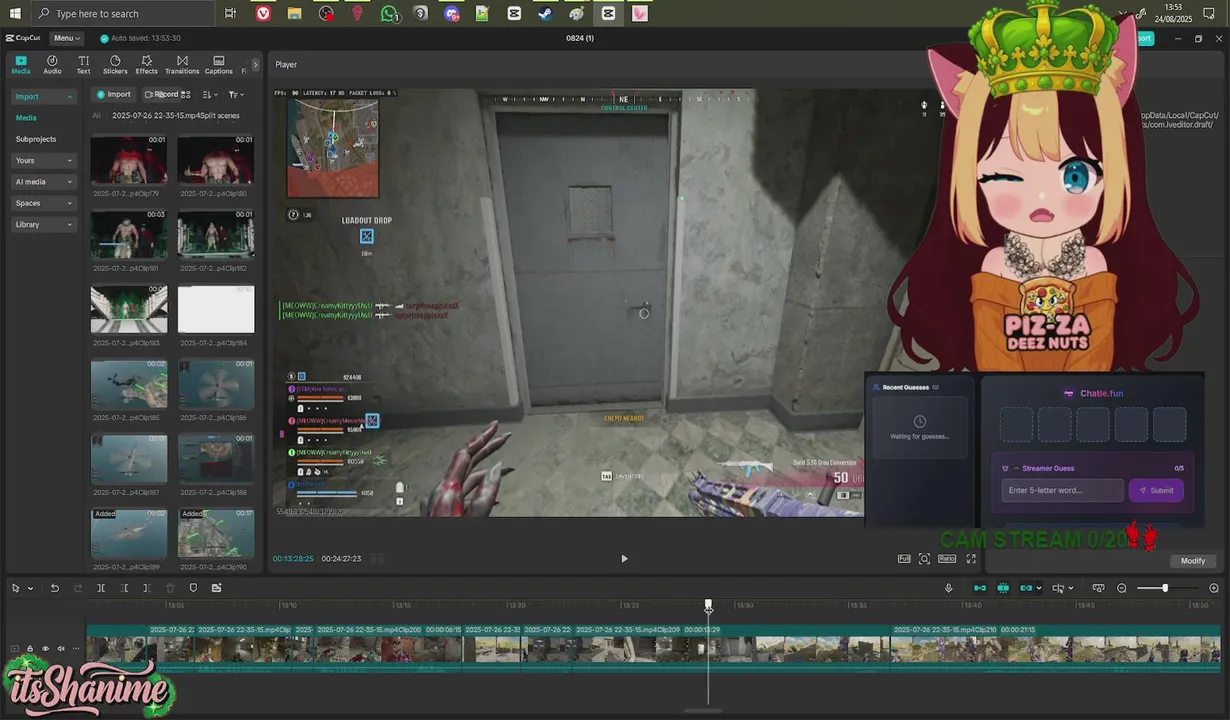Open the Media tab
1230x720 pixels.
(x=20, y=65)
